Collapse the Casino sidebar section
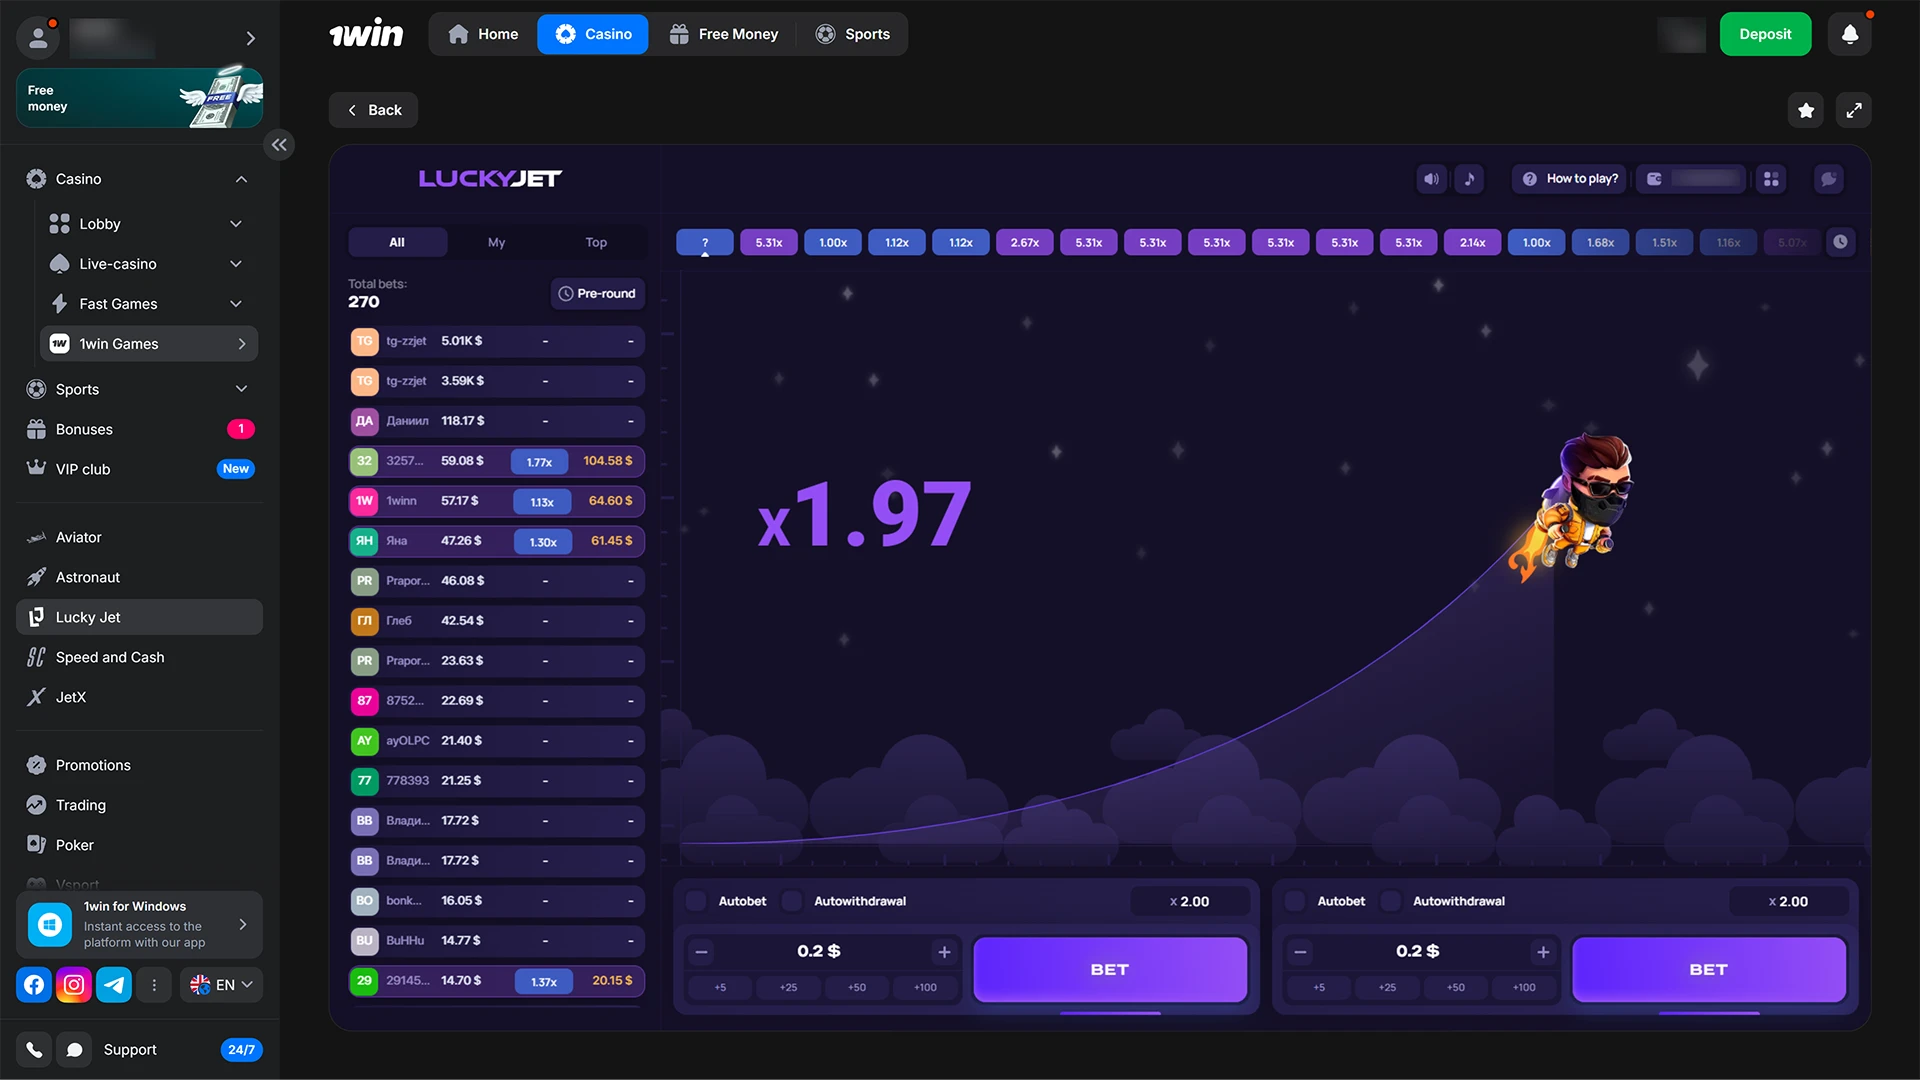 click(241, 179)
